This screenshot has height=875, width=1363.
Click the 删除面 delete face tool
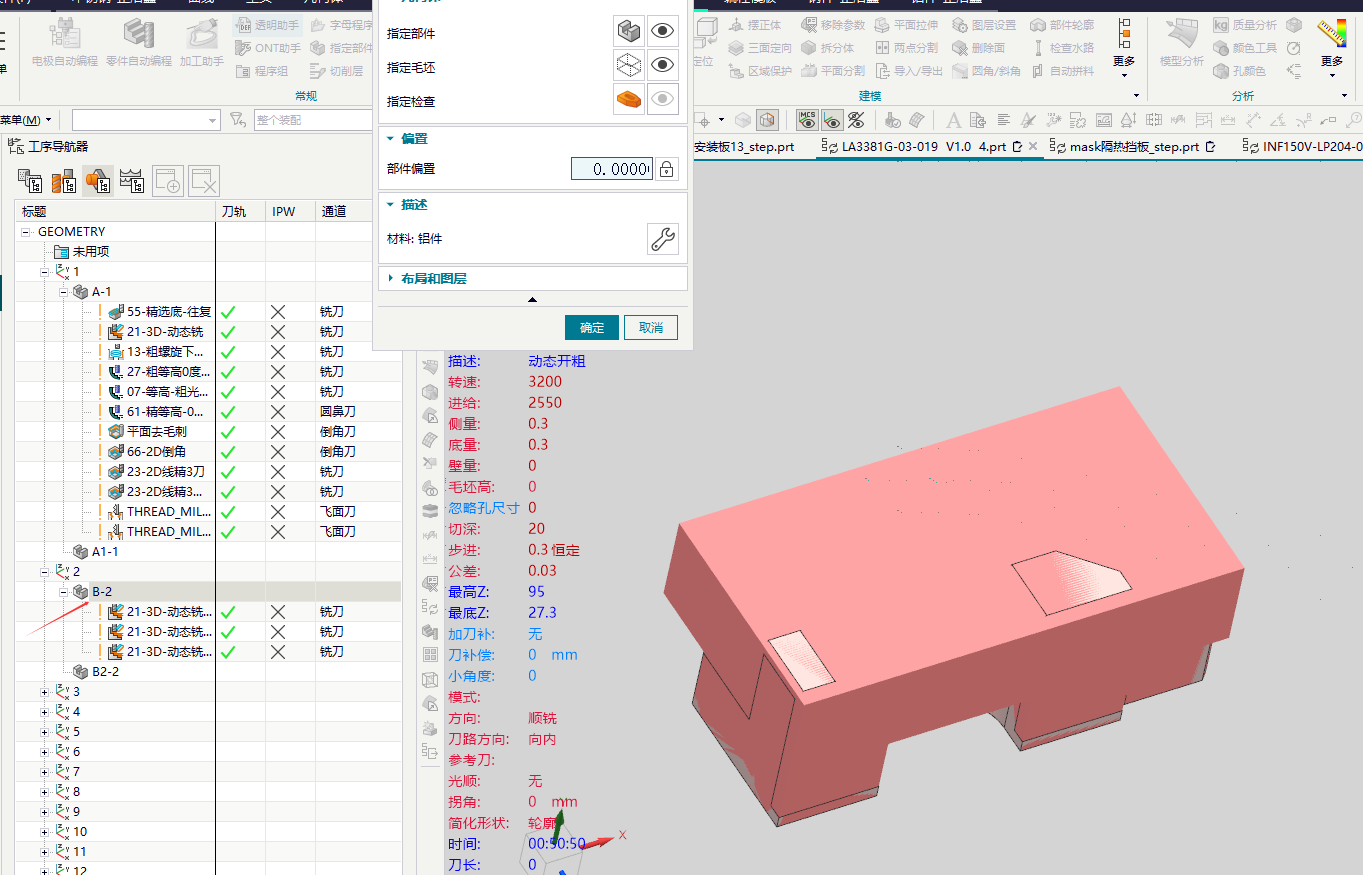[x=978, y=48]
